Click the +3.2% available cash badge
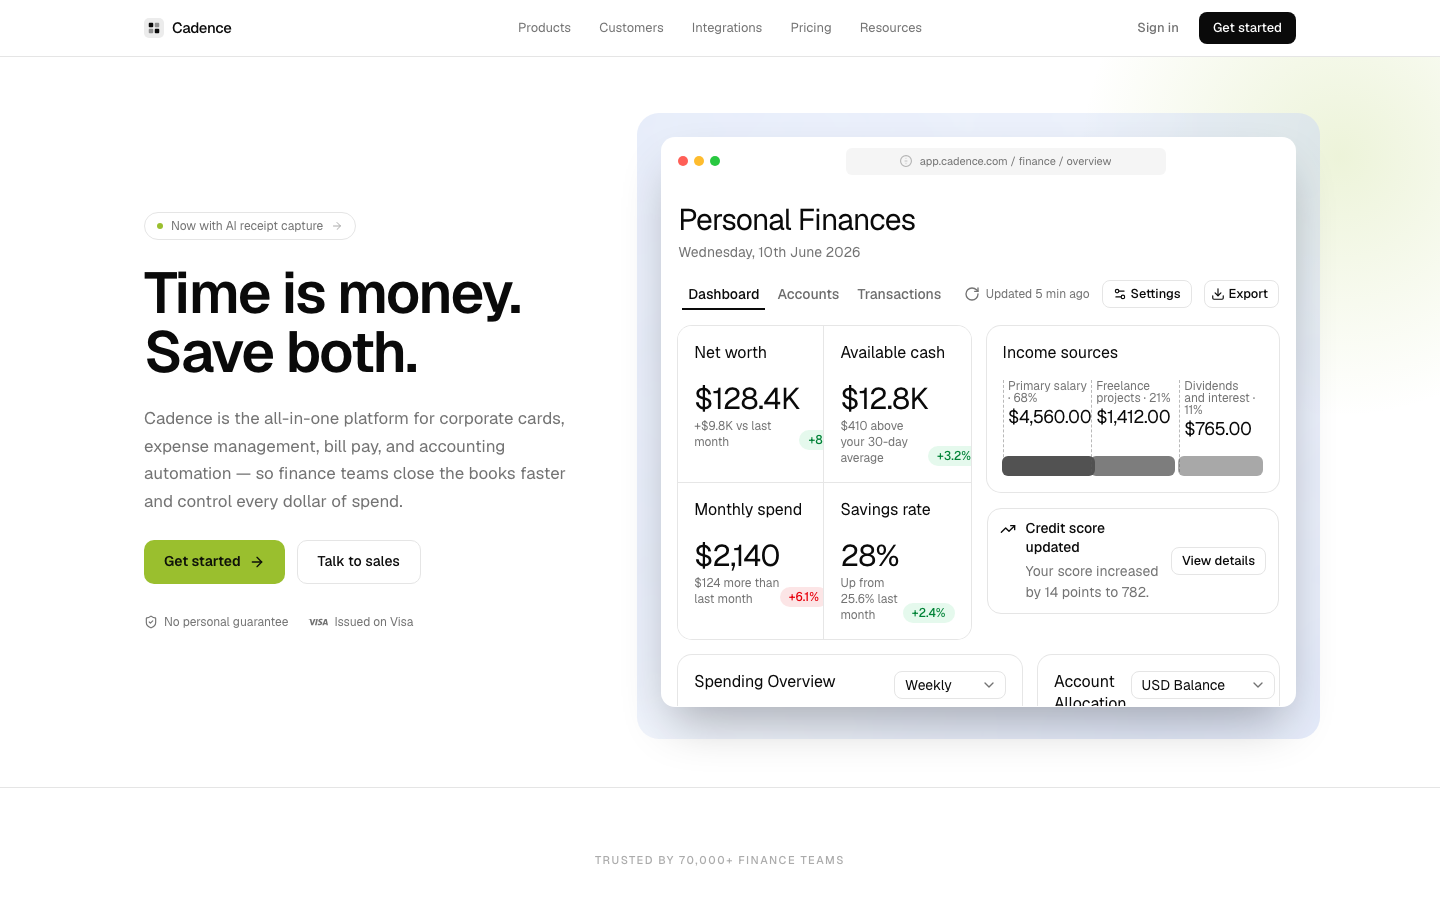 click(x=952, y=456)
